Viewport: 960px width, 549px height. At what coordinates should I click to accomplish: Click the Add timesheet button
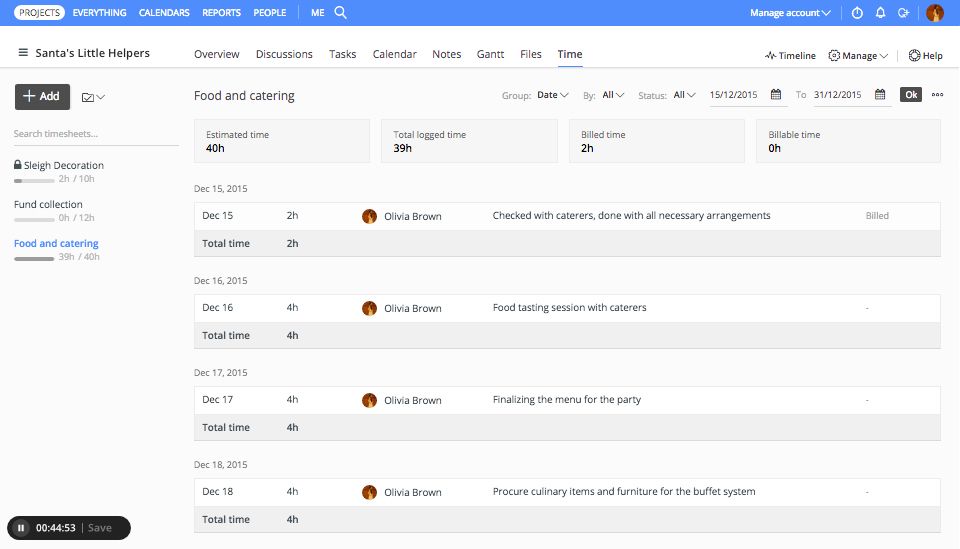[42, 96]
